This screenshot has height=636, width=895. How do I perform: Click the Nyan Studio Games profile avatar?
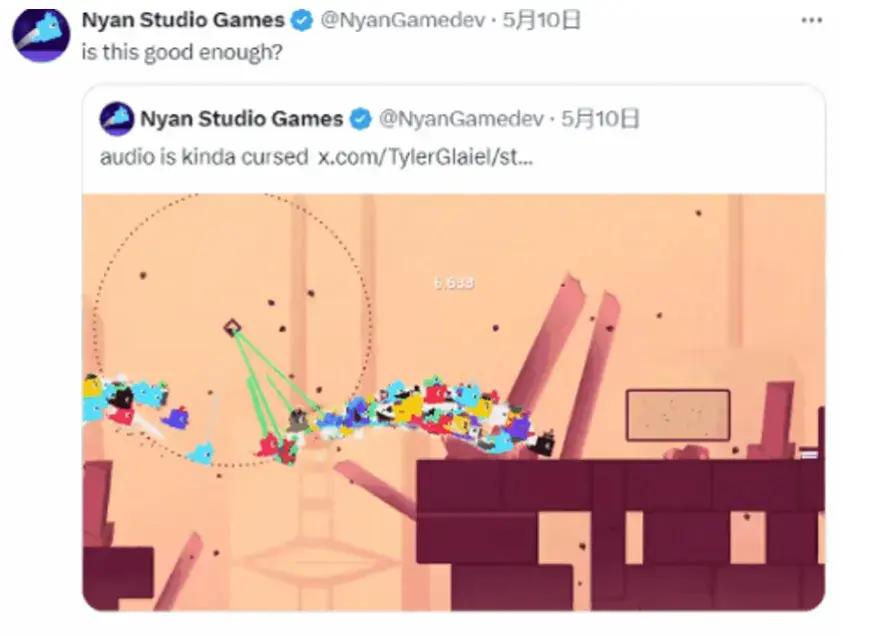coord(40,34)
